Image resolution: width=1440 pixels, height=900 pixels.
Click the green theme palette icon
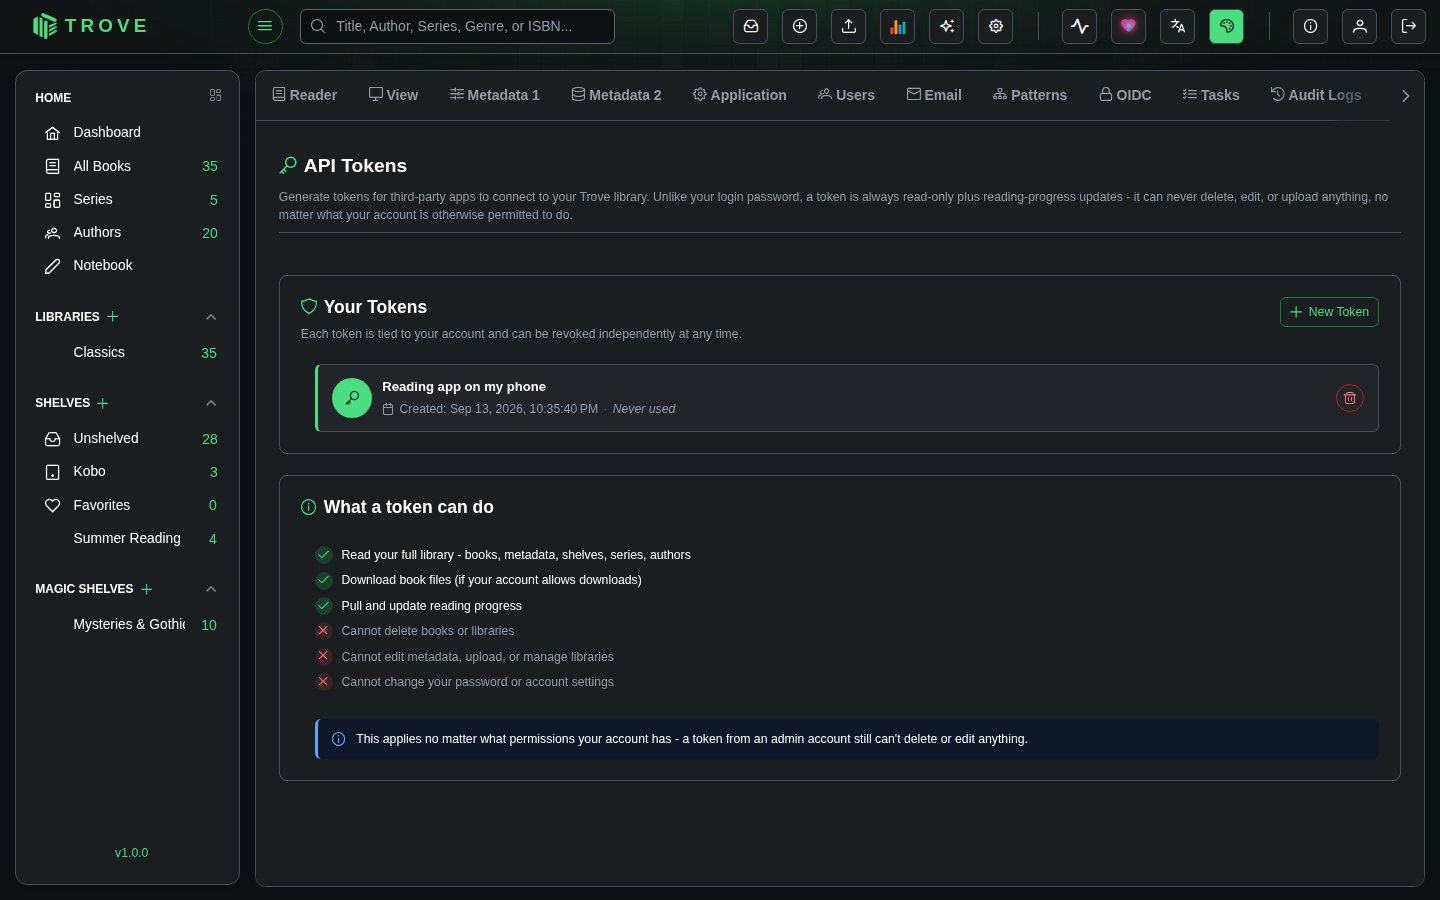click(1227, 26)
